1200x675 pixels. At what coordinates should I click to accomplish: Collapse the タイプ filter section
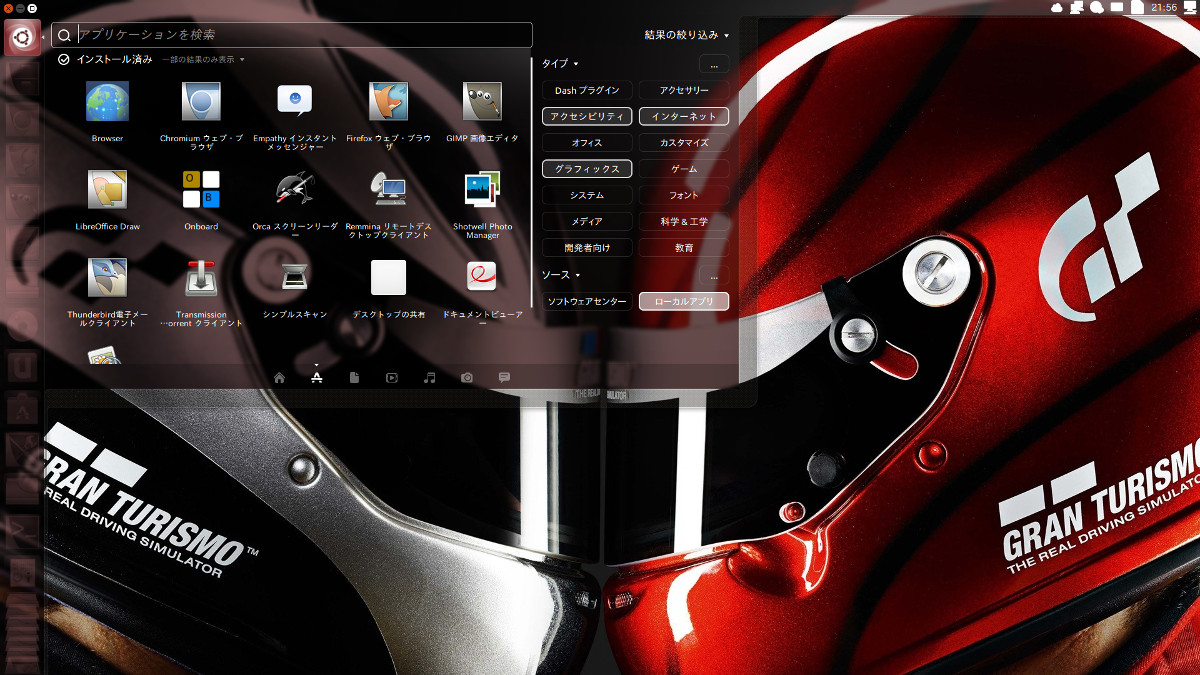[560, 64]
